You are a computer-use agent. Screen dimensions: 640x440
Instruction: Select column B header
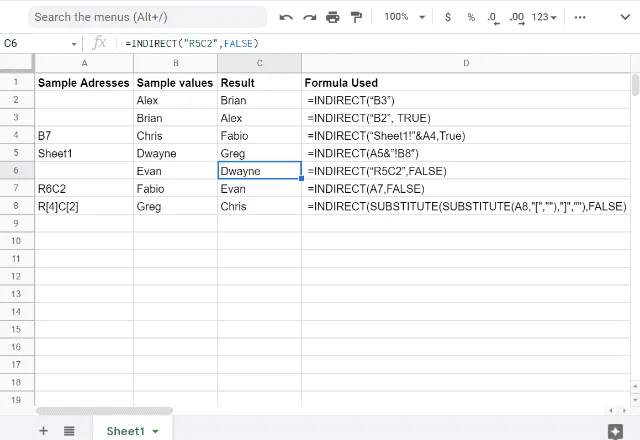[176, 63]
